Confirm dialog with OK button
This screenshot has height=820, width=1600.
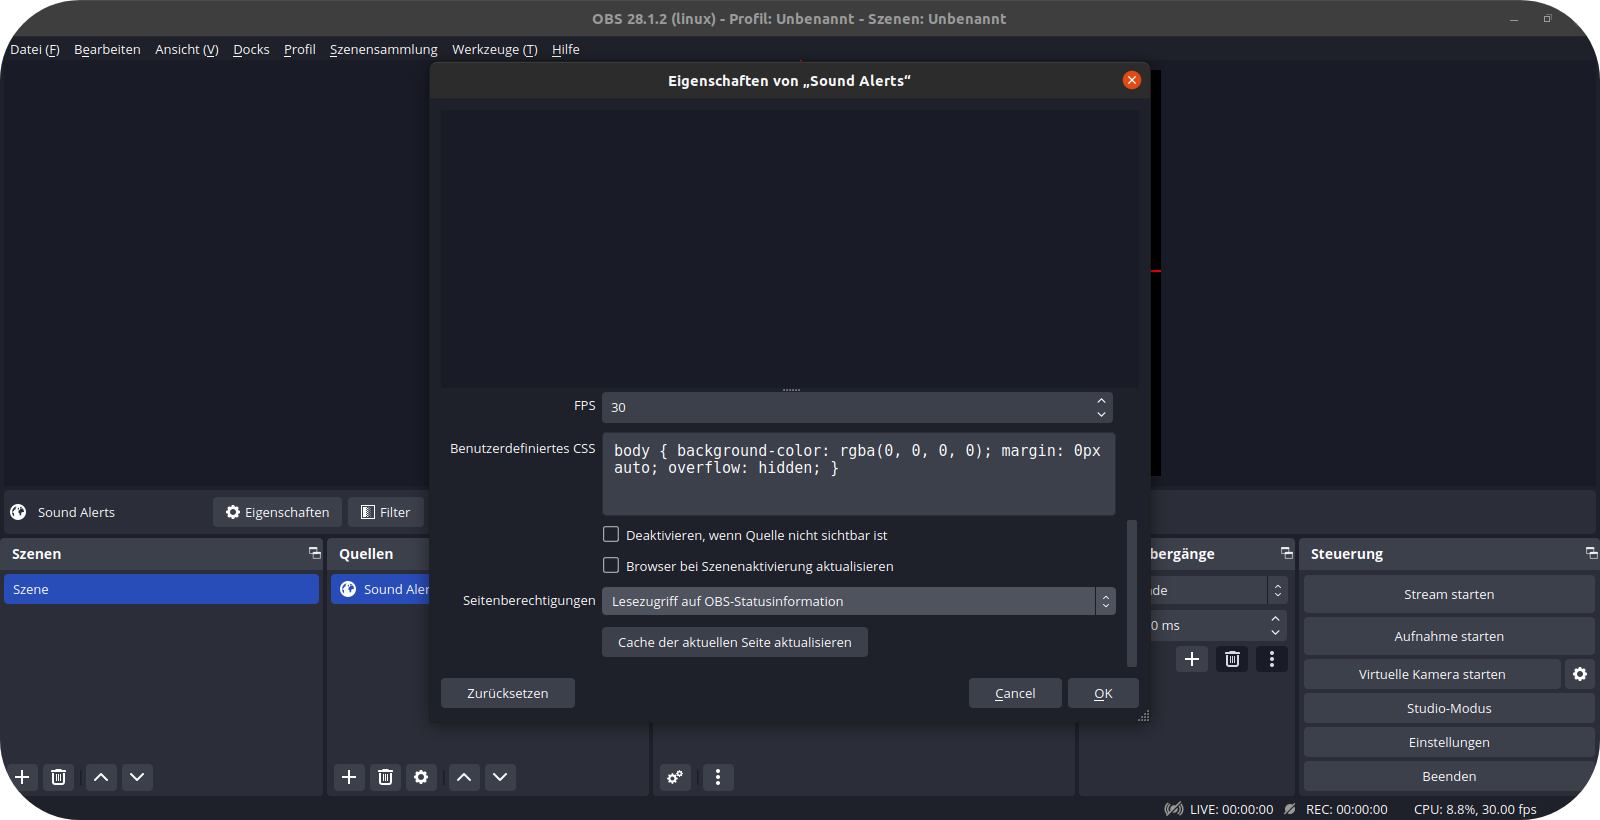tap(1103, 693)
